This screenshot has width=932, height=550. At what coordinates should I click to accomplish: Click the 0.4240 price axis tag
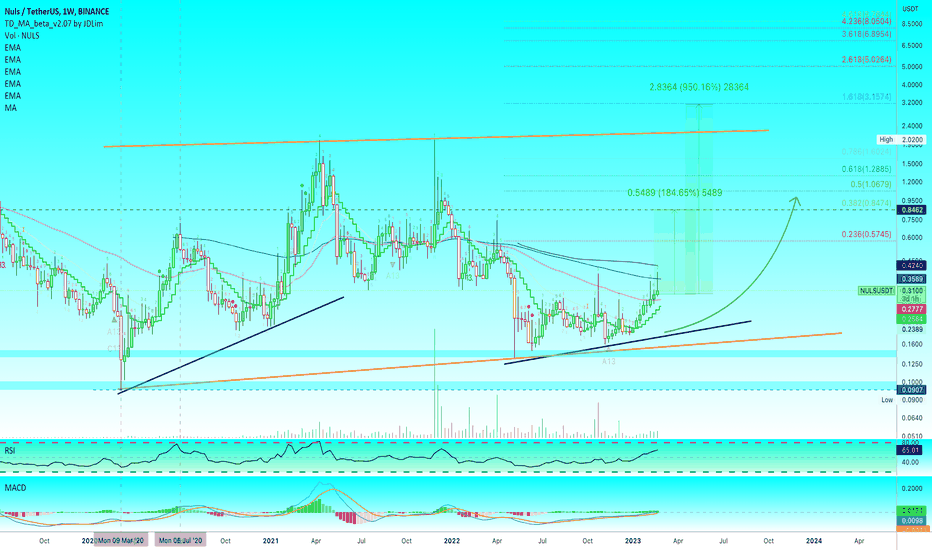point(912,266)
